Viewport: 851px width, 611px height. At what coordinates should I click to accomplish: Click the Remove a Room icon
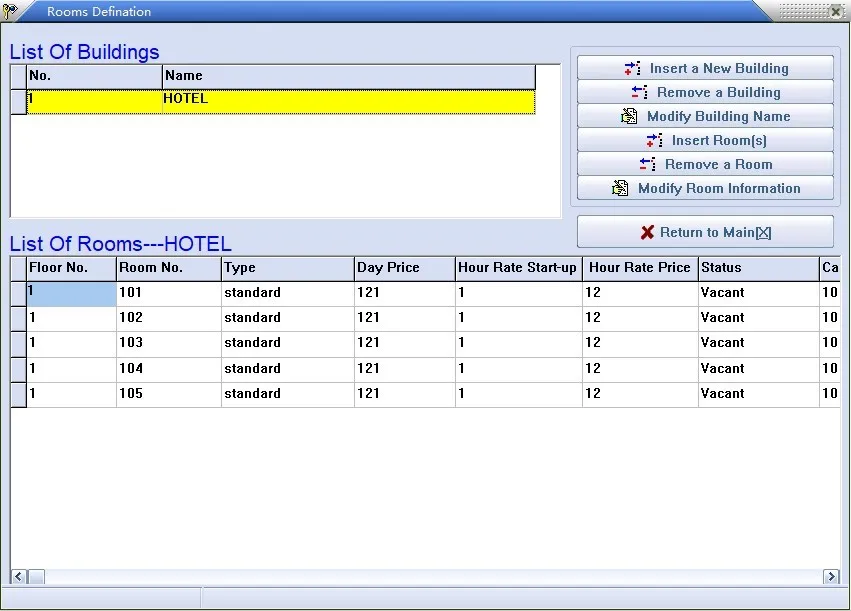[x=648, y=164]
